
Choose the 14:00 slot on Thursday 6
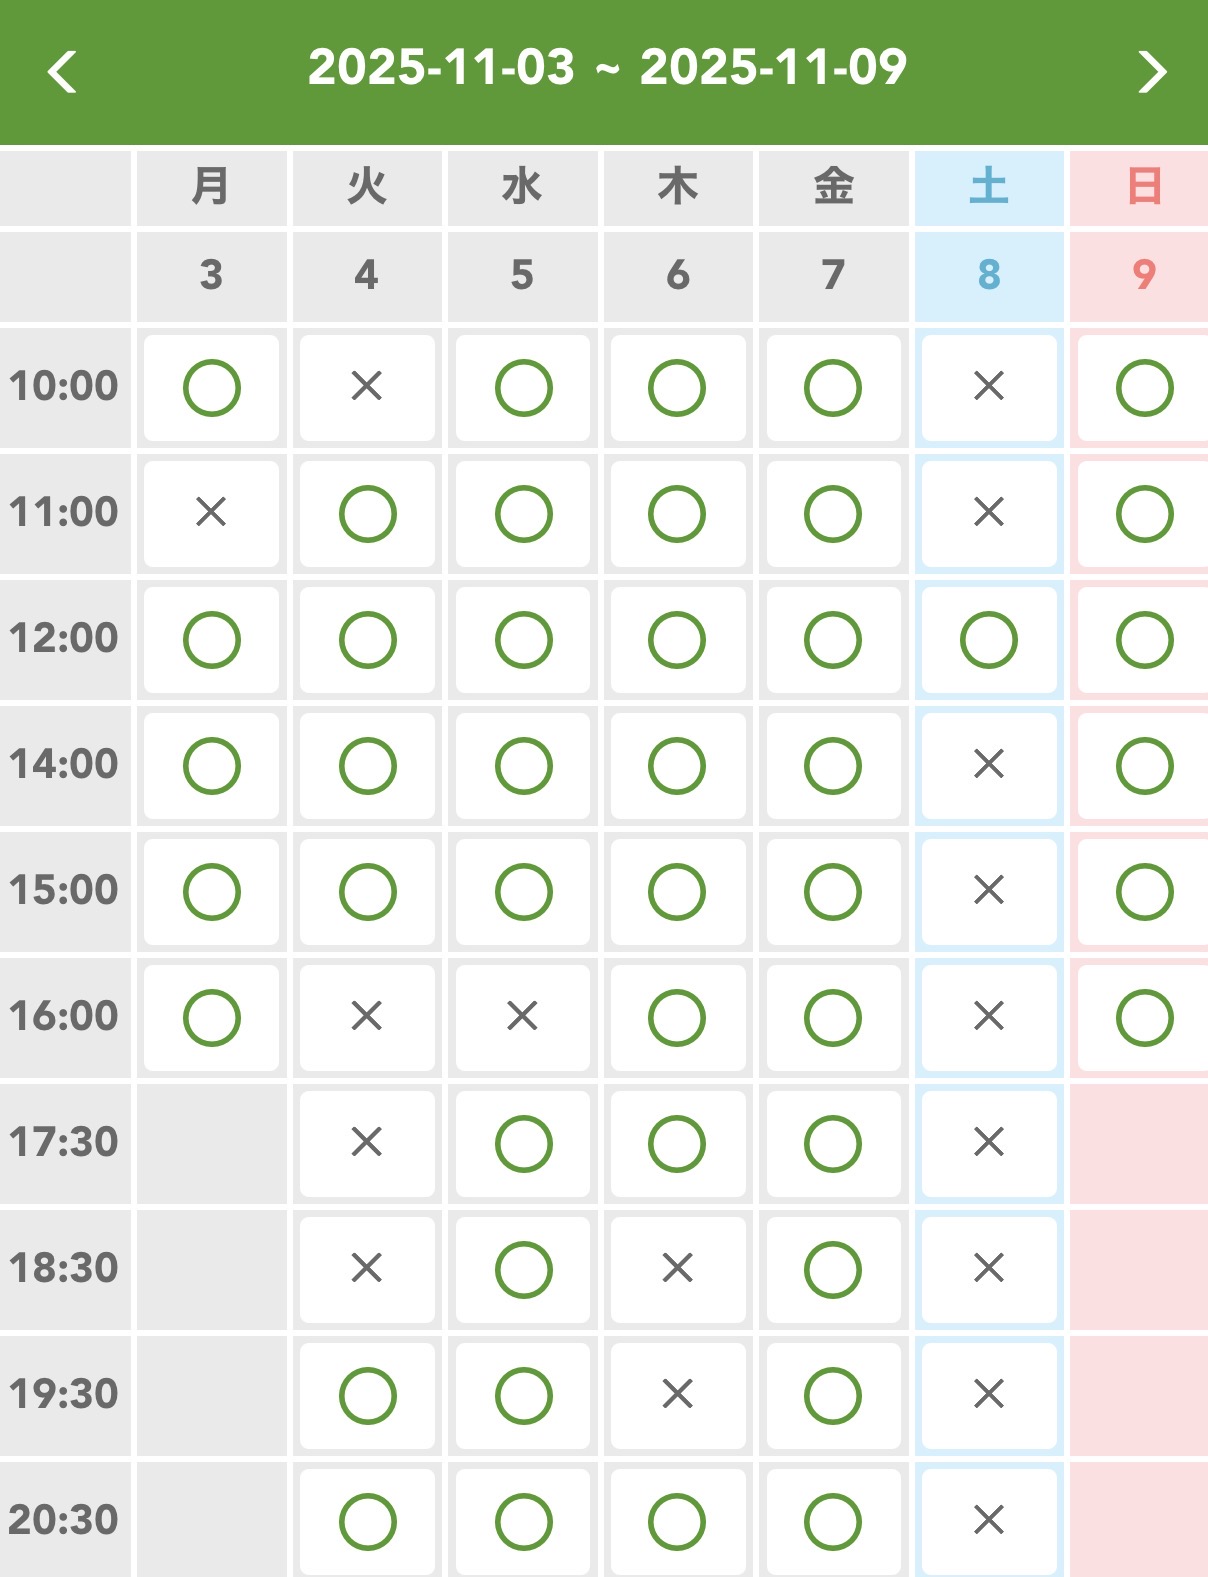677,766
